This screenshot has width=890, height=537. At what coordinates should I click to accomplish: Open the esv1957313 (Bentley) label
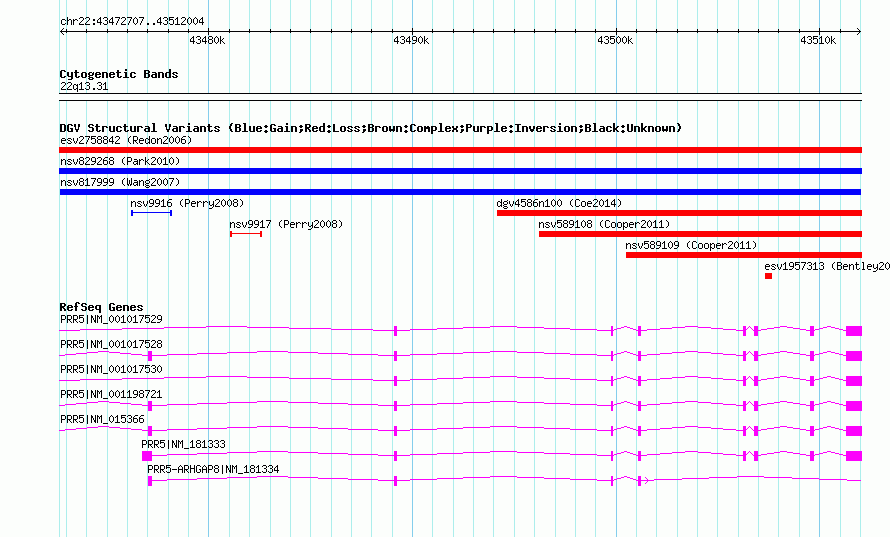(827, 266)
